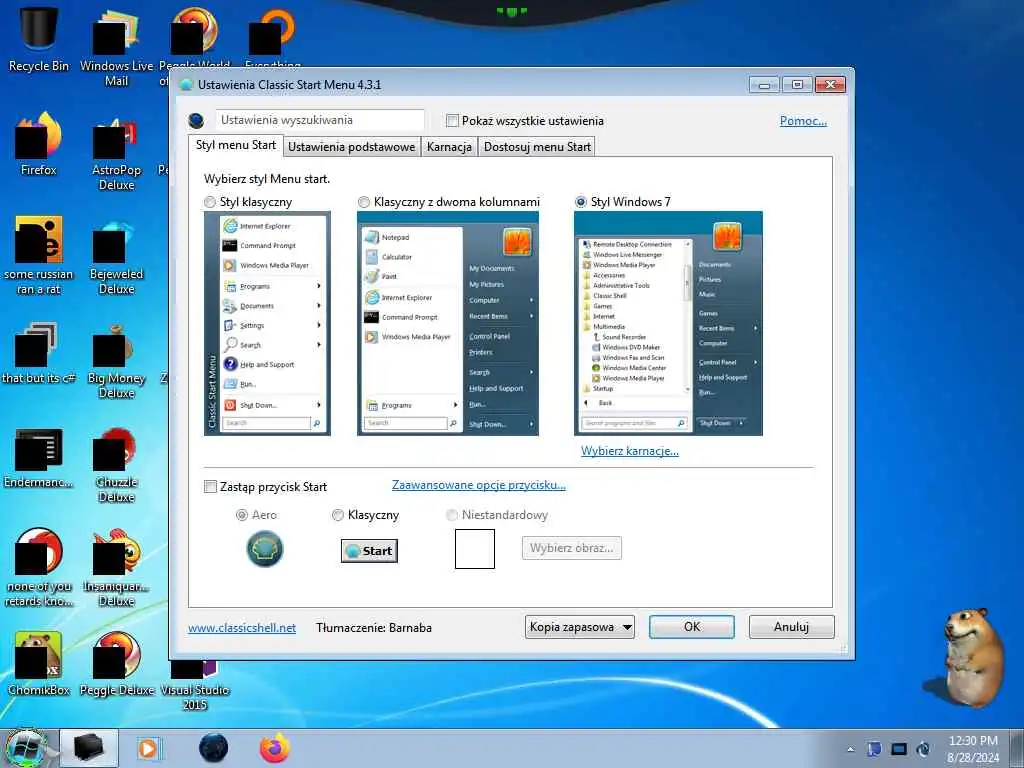Open Peggle Deluxe desktop shortcut

(116, 664)
